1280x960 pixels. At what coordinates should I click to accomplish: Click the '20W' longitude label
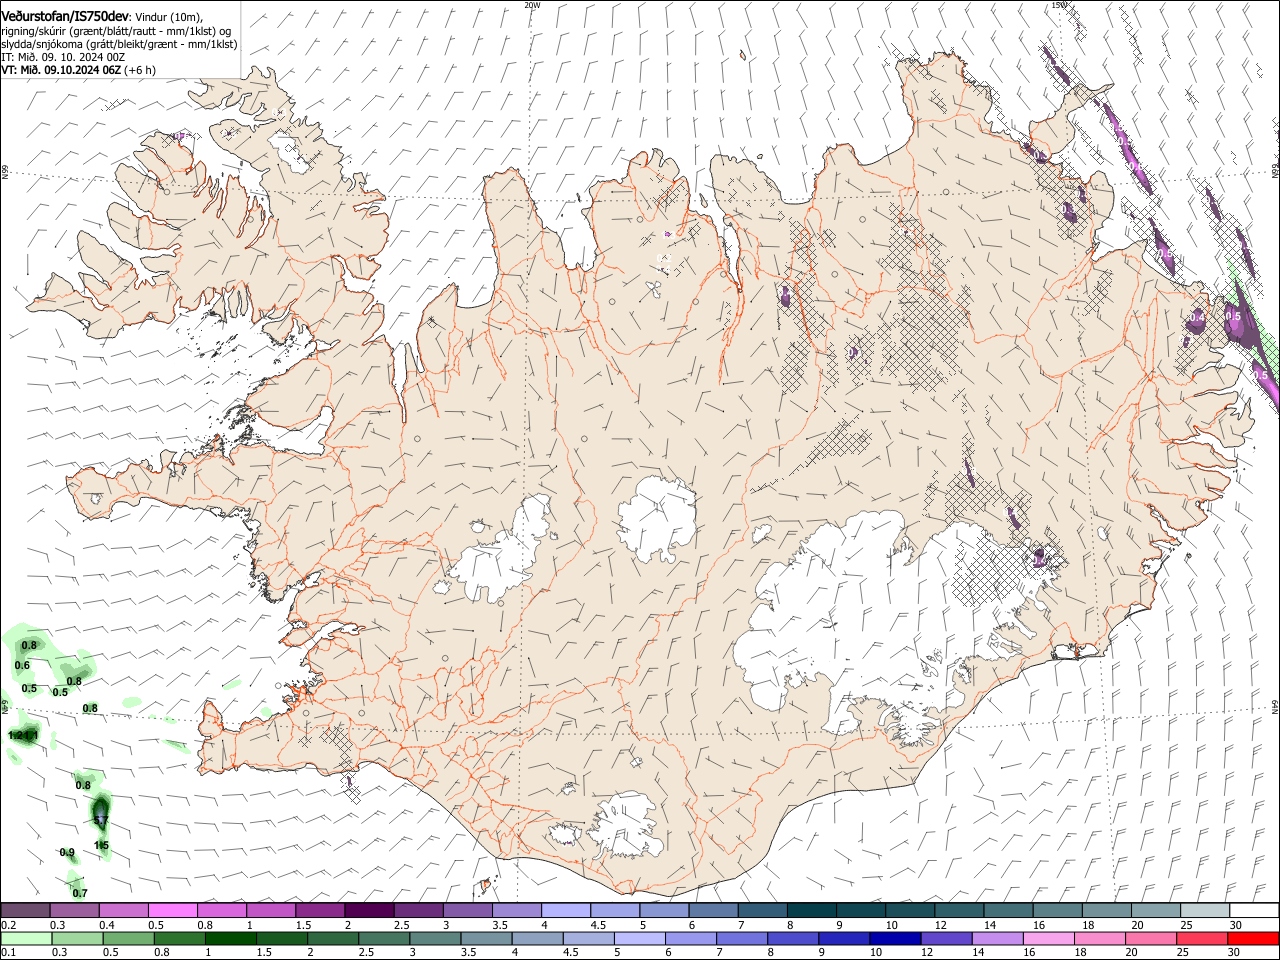click(x=532, y=5)
